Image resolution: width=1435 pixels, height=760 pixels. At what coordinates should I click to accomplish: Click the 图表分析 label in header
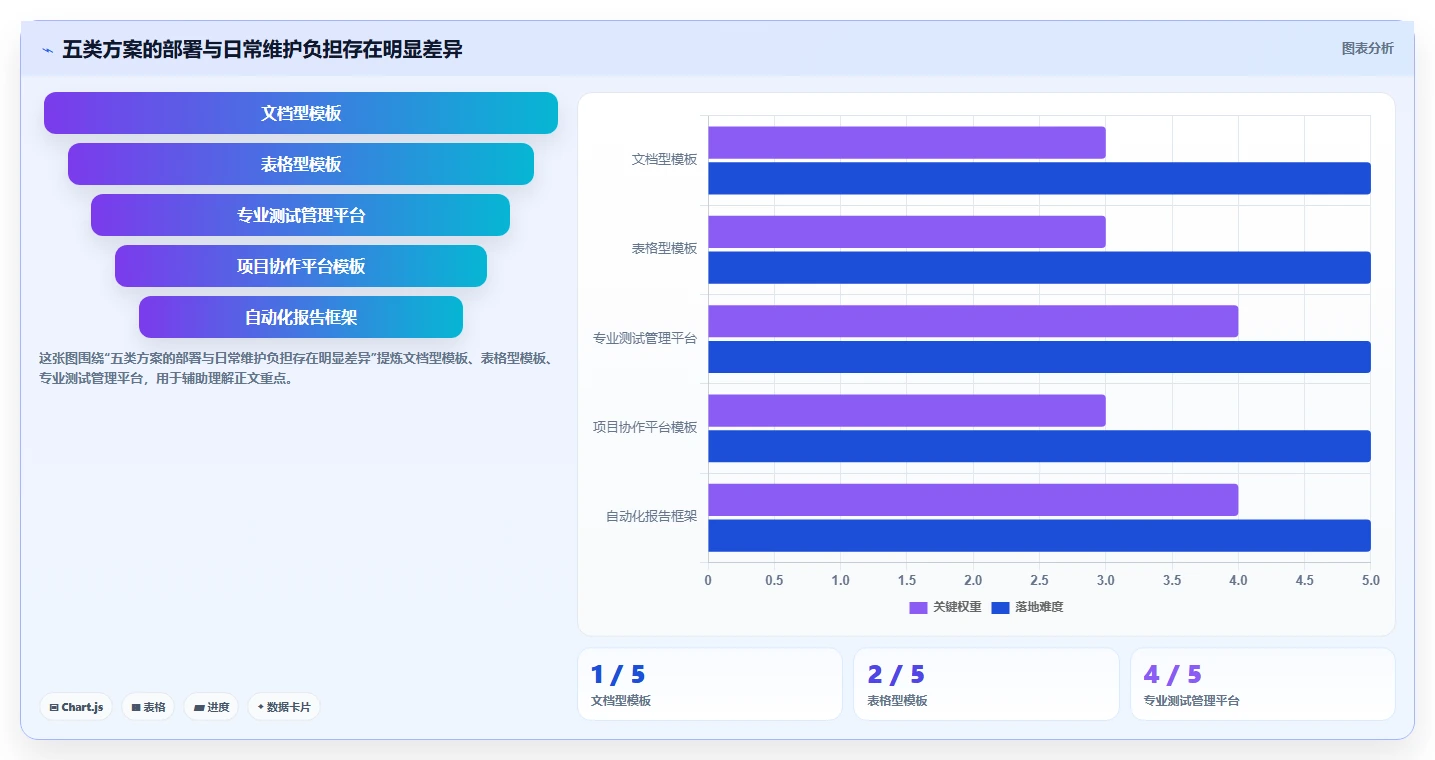pos(1367,48)
